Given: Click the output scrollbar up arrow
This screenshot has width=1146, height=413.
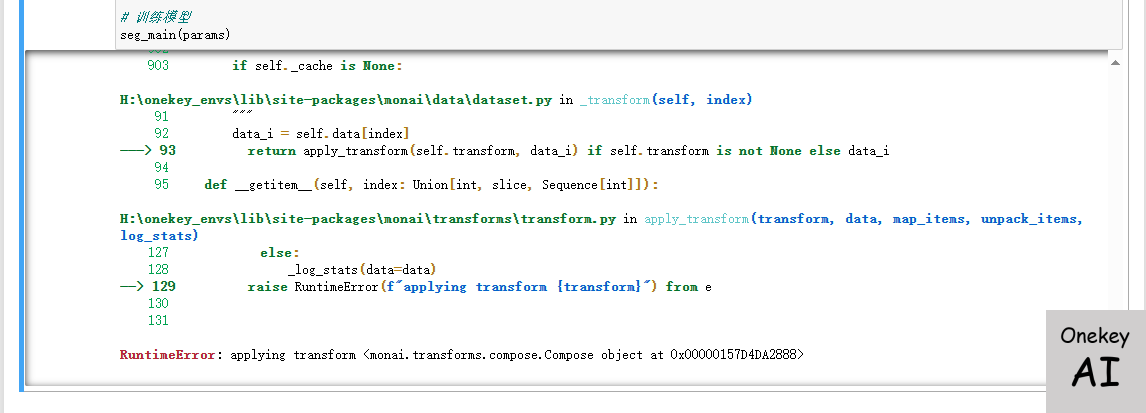Looking at the screenshot, I should coord(1114,62).
